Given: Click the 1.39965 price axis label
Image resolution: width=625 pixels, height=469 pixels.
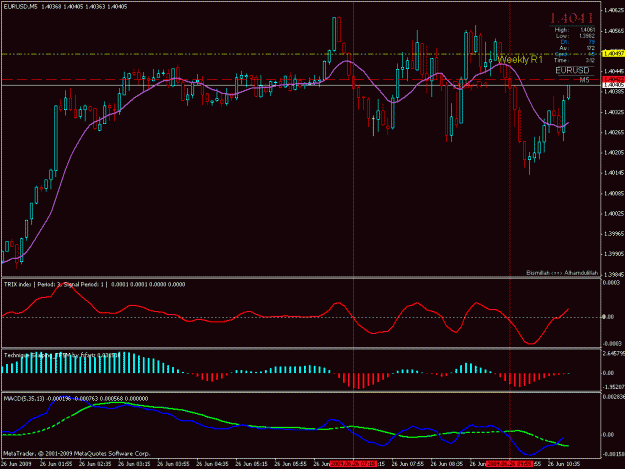Looking at the screenshot, I should click(x=614, y=234).
